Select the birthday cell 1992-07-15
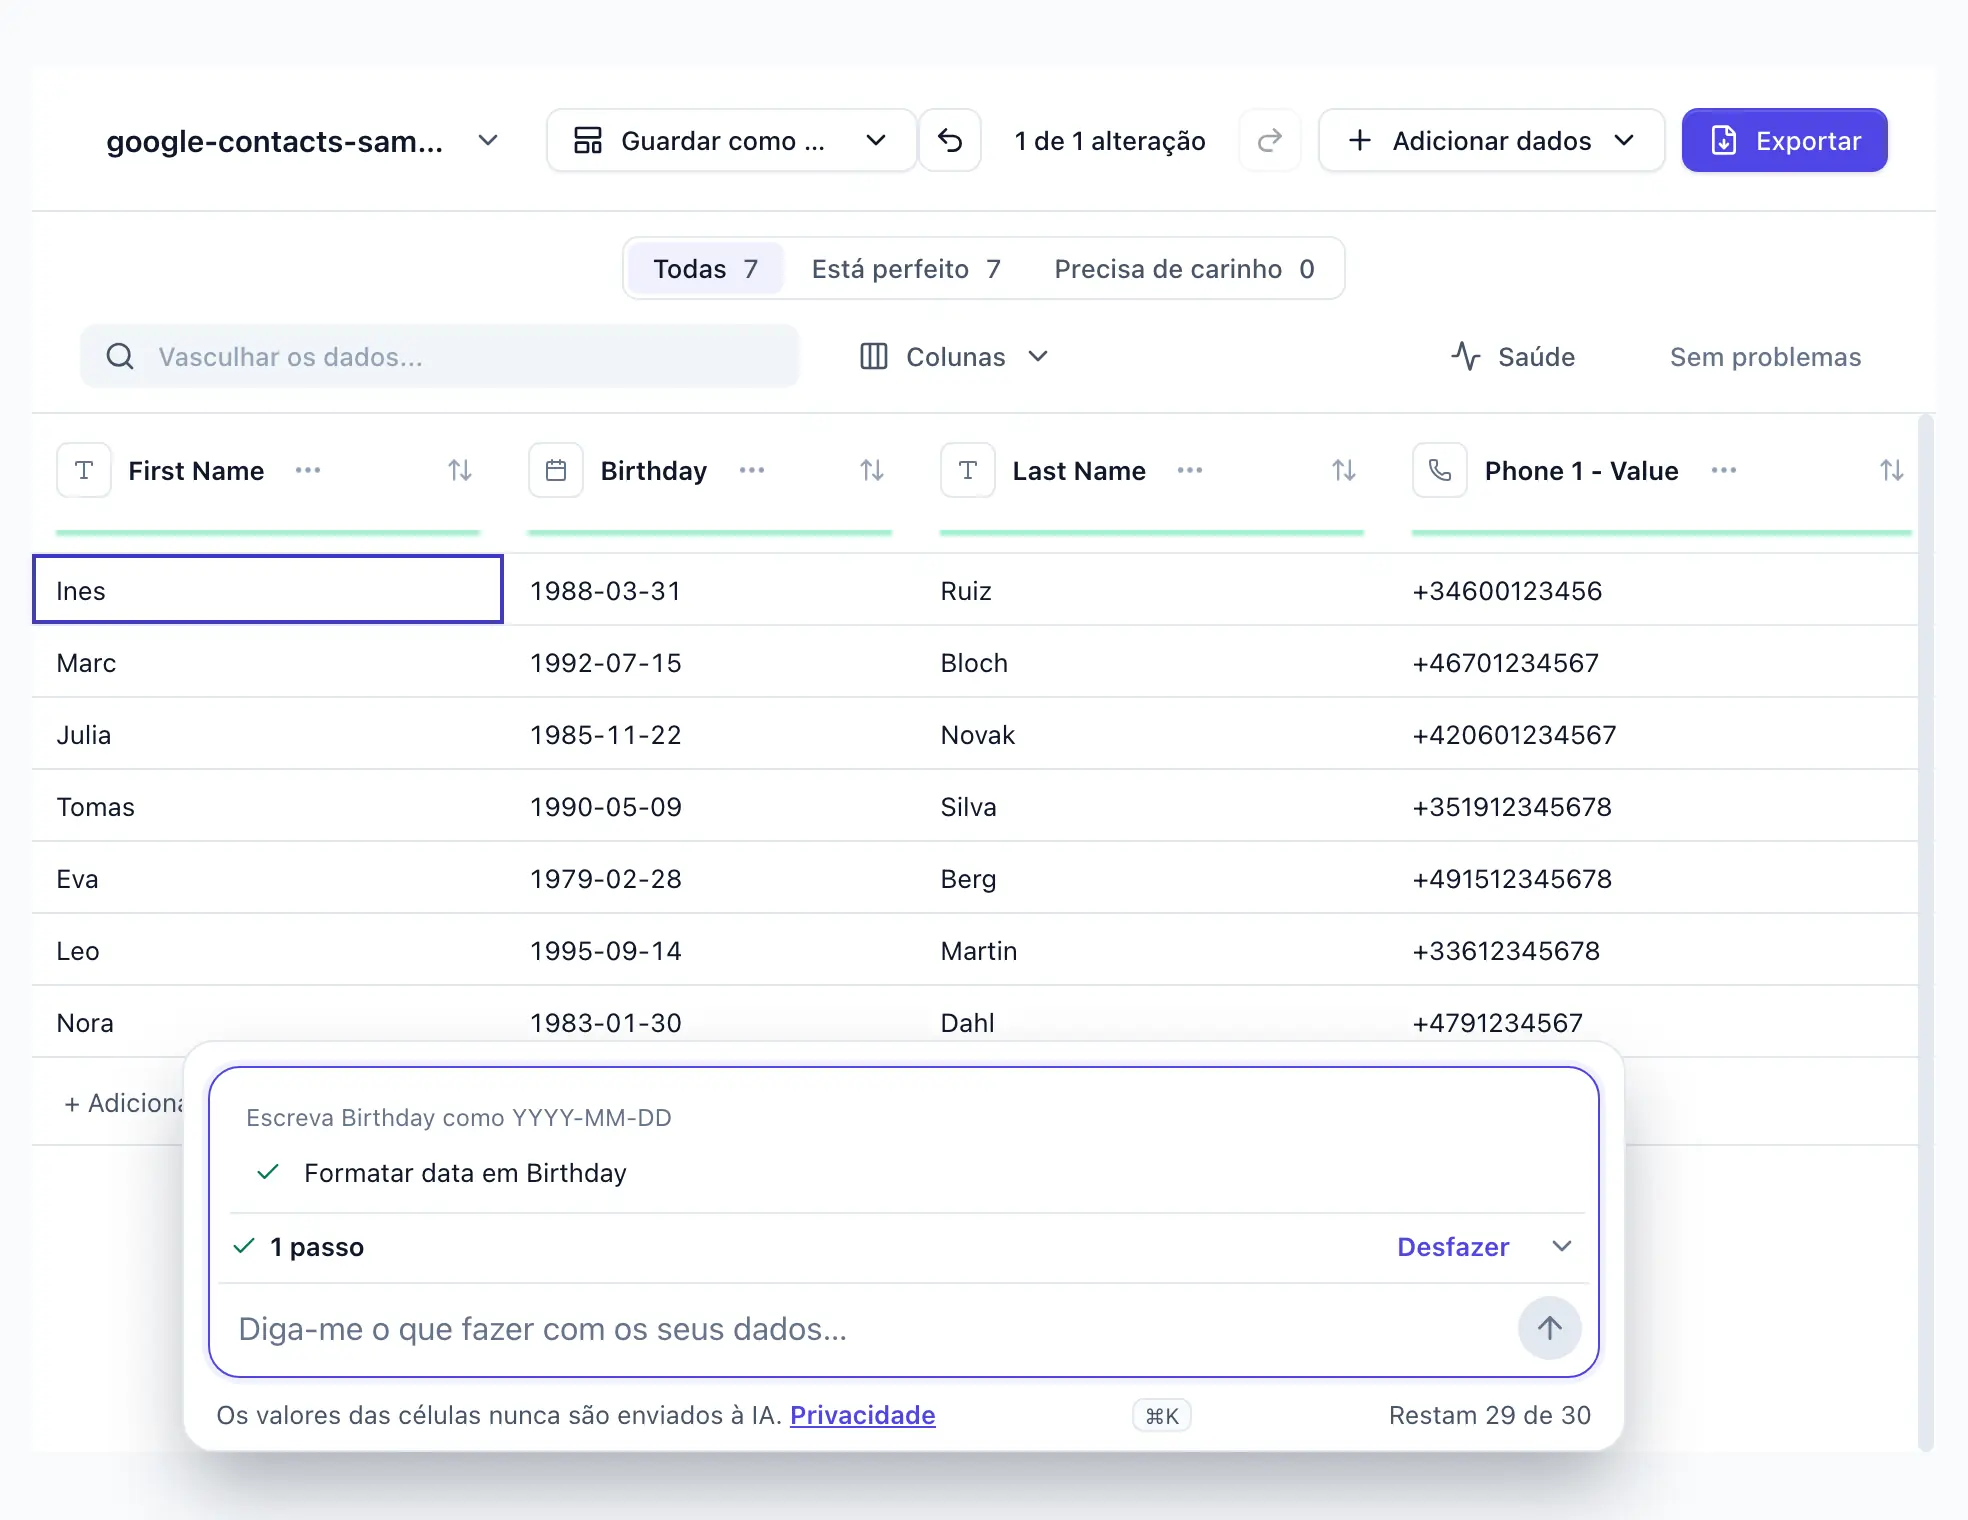The height and width of the screenshot is (1520, 1968). point(710,663)
